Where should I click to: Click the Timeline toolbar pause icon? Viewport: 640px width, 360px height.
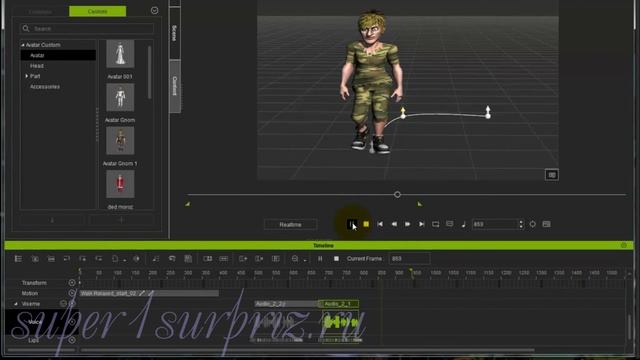tap(320, 258)
